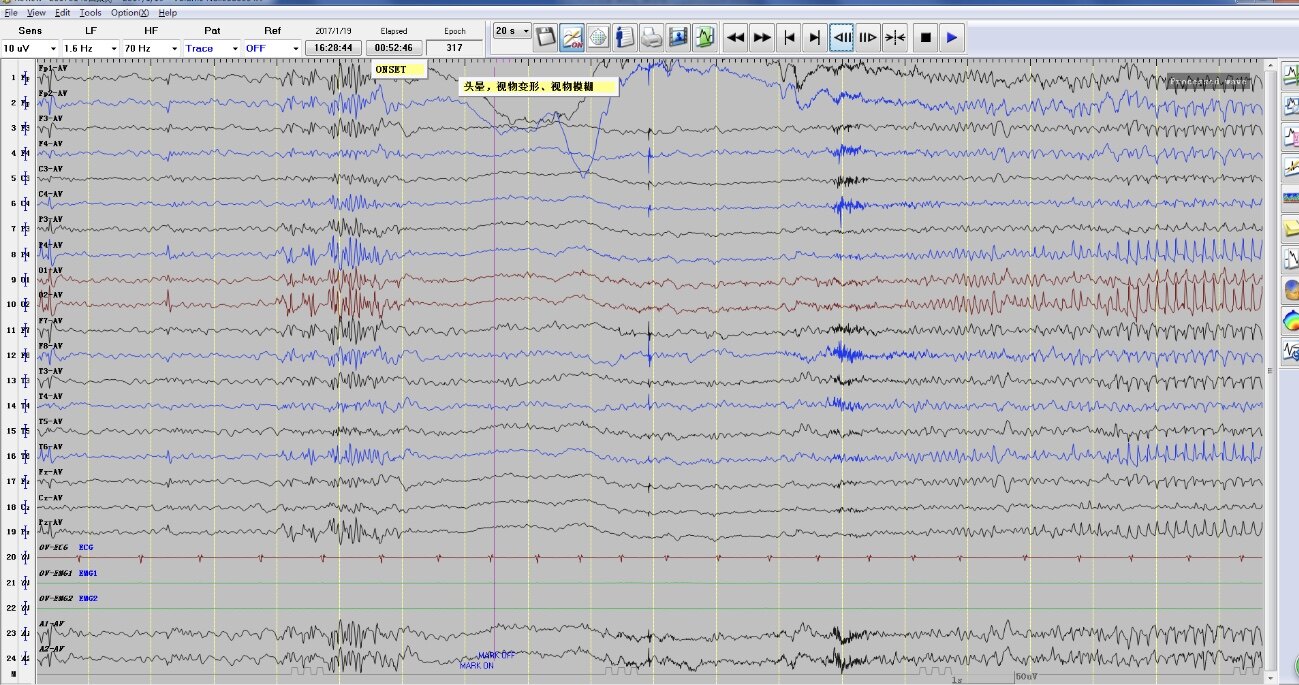
Task: Open the Option(X) menu
Action: coord(130,13)
